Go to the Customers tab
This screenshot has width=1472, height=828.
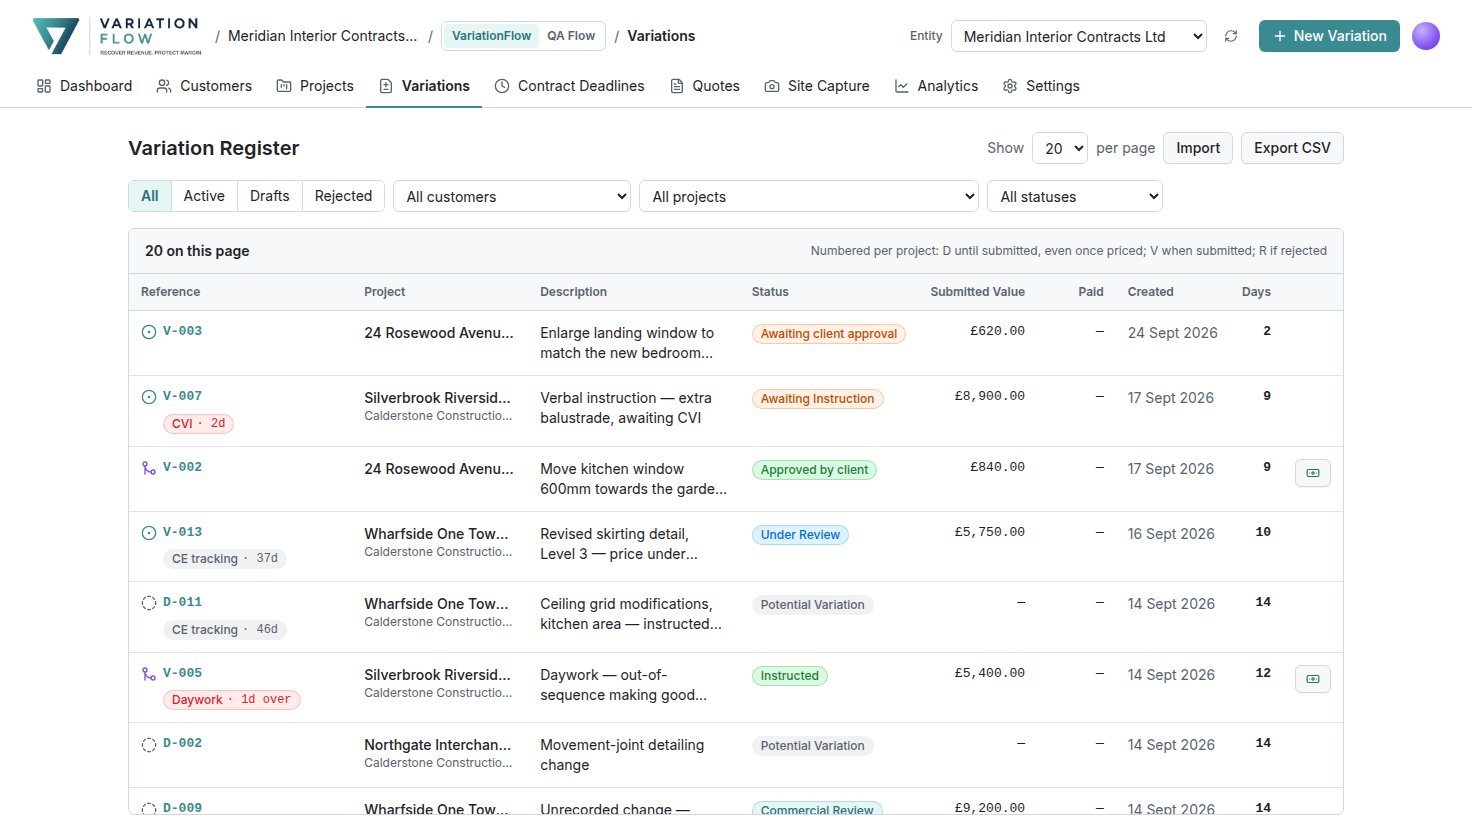(204, 86)
